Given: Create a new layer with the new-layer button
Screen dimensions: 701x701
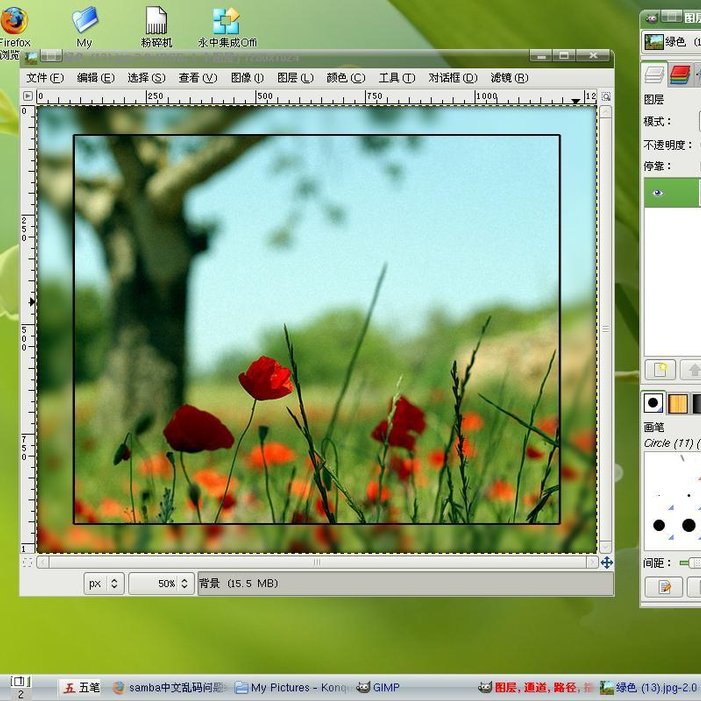Looking at the screenshot, I should pyautogui.click(x=660, y=370).
